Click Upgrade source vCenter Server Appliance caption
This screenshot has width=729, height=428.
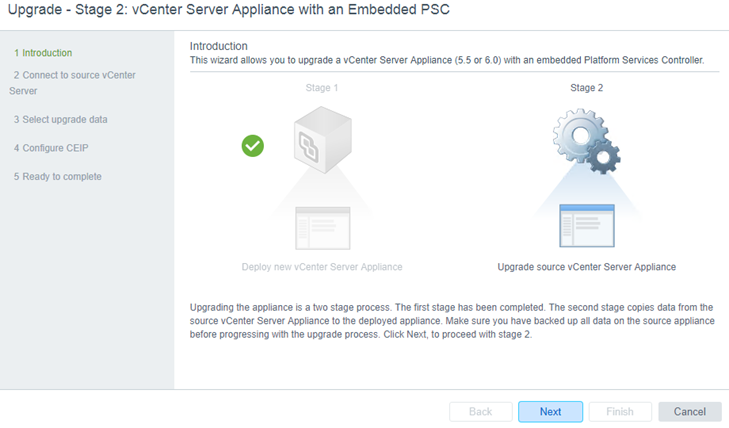pos(587,267)
